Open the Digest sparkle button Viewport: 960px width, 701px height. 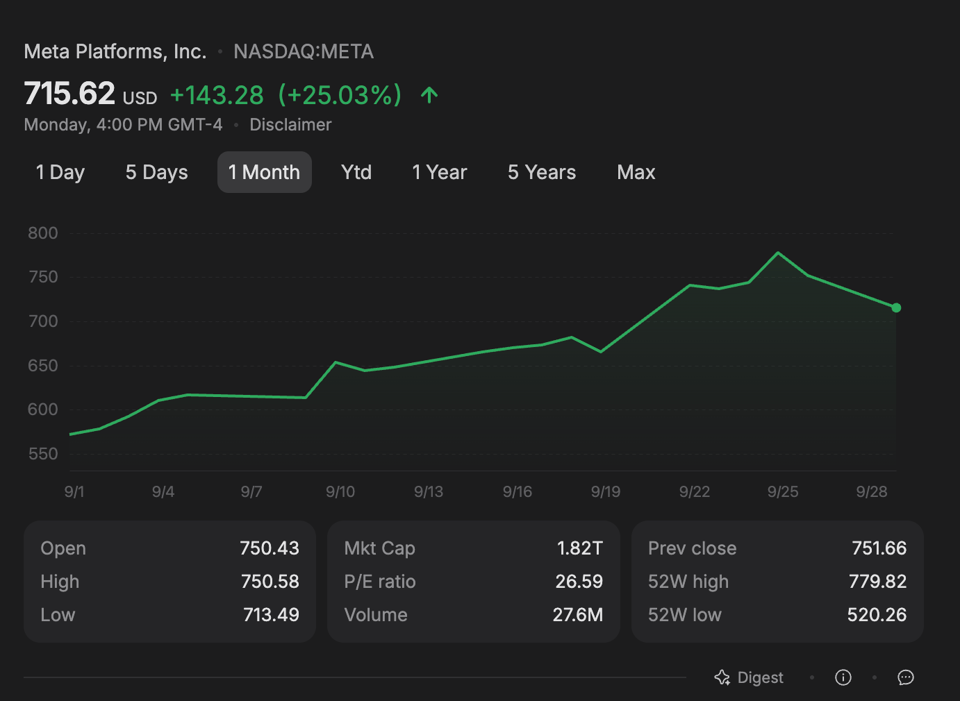(748, 677)
